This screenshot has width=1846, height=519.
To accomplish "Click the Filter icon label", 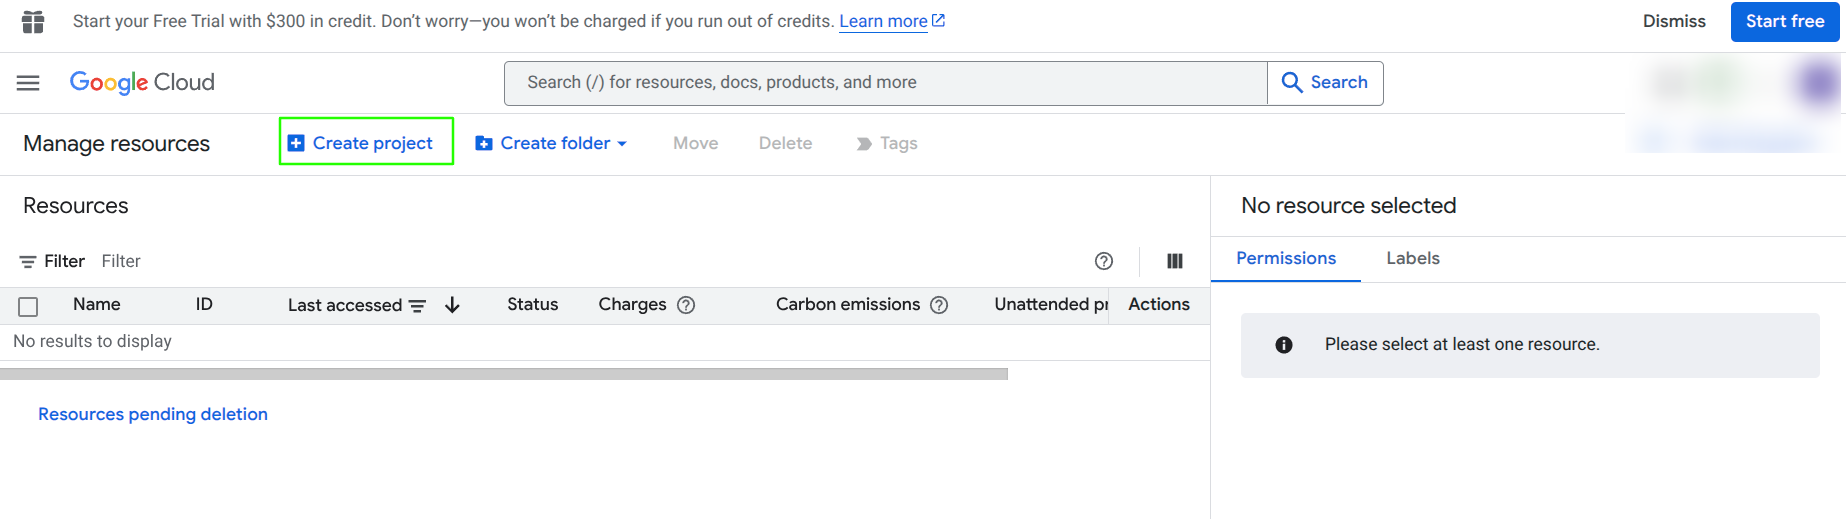I will (x=52, y=261).
